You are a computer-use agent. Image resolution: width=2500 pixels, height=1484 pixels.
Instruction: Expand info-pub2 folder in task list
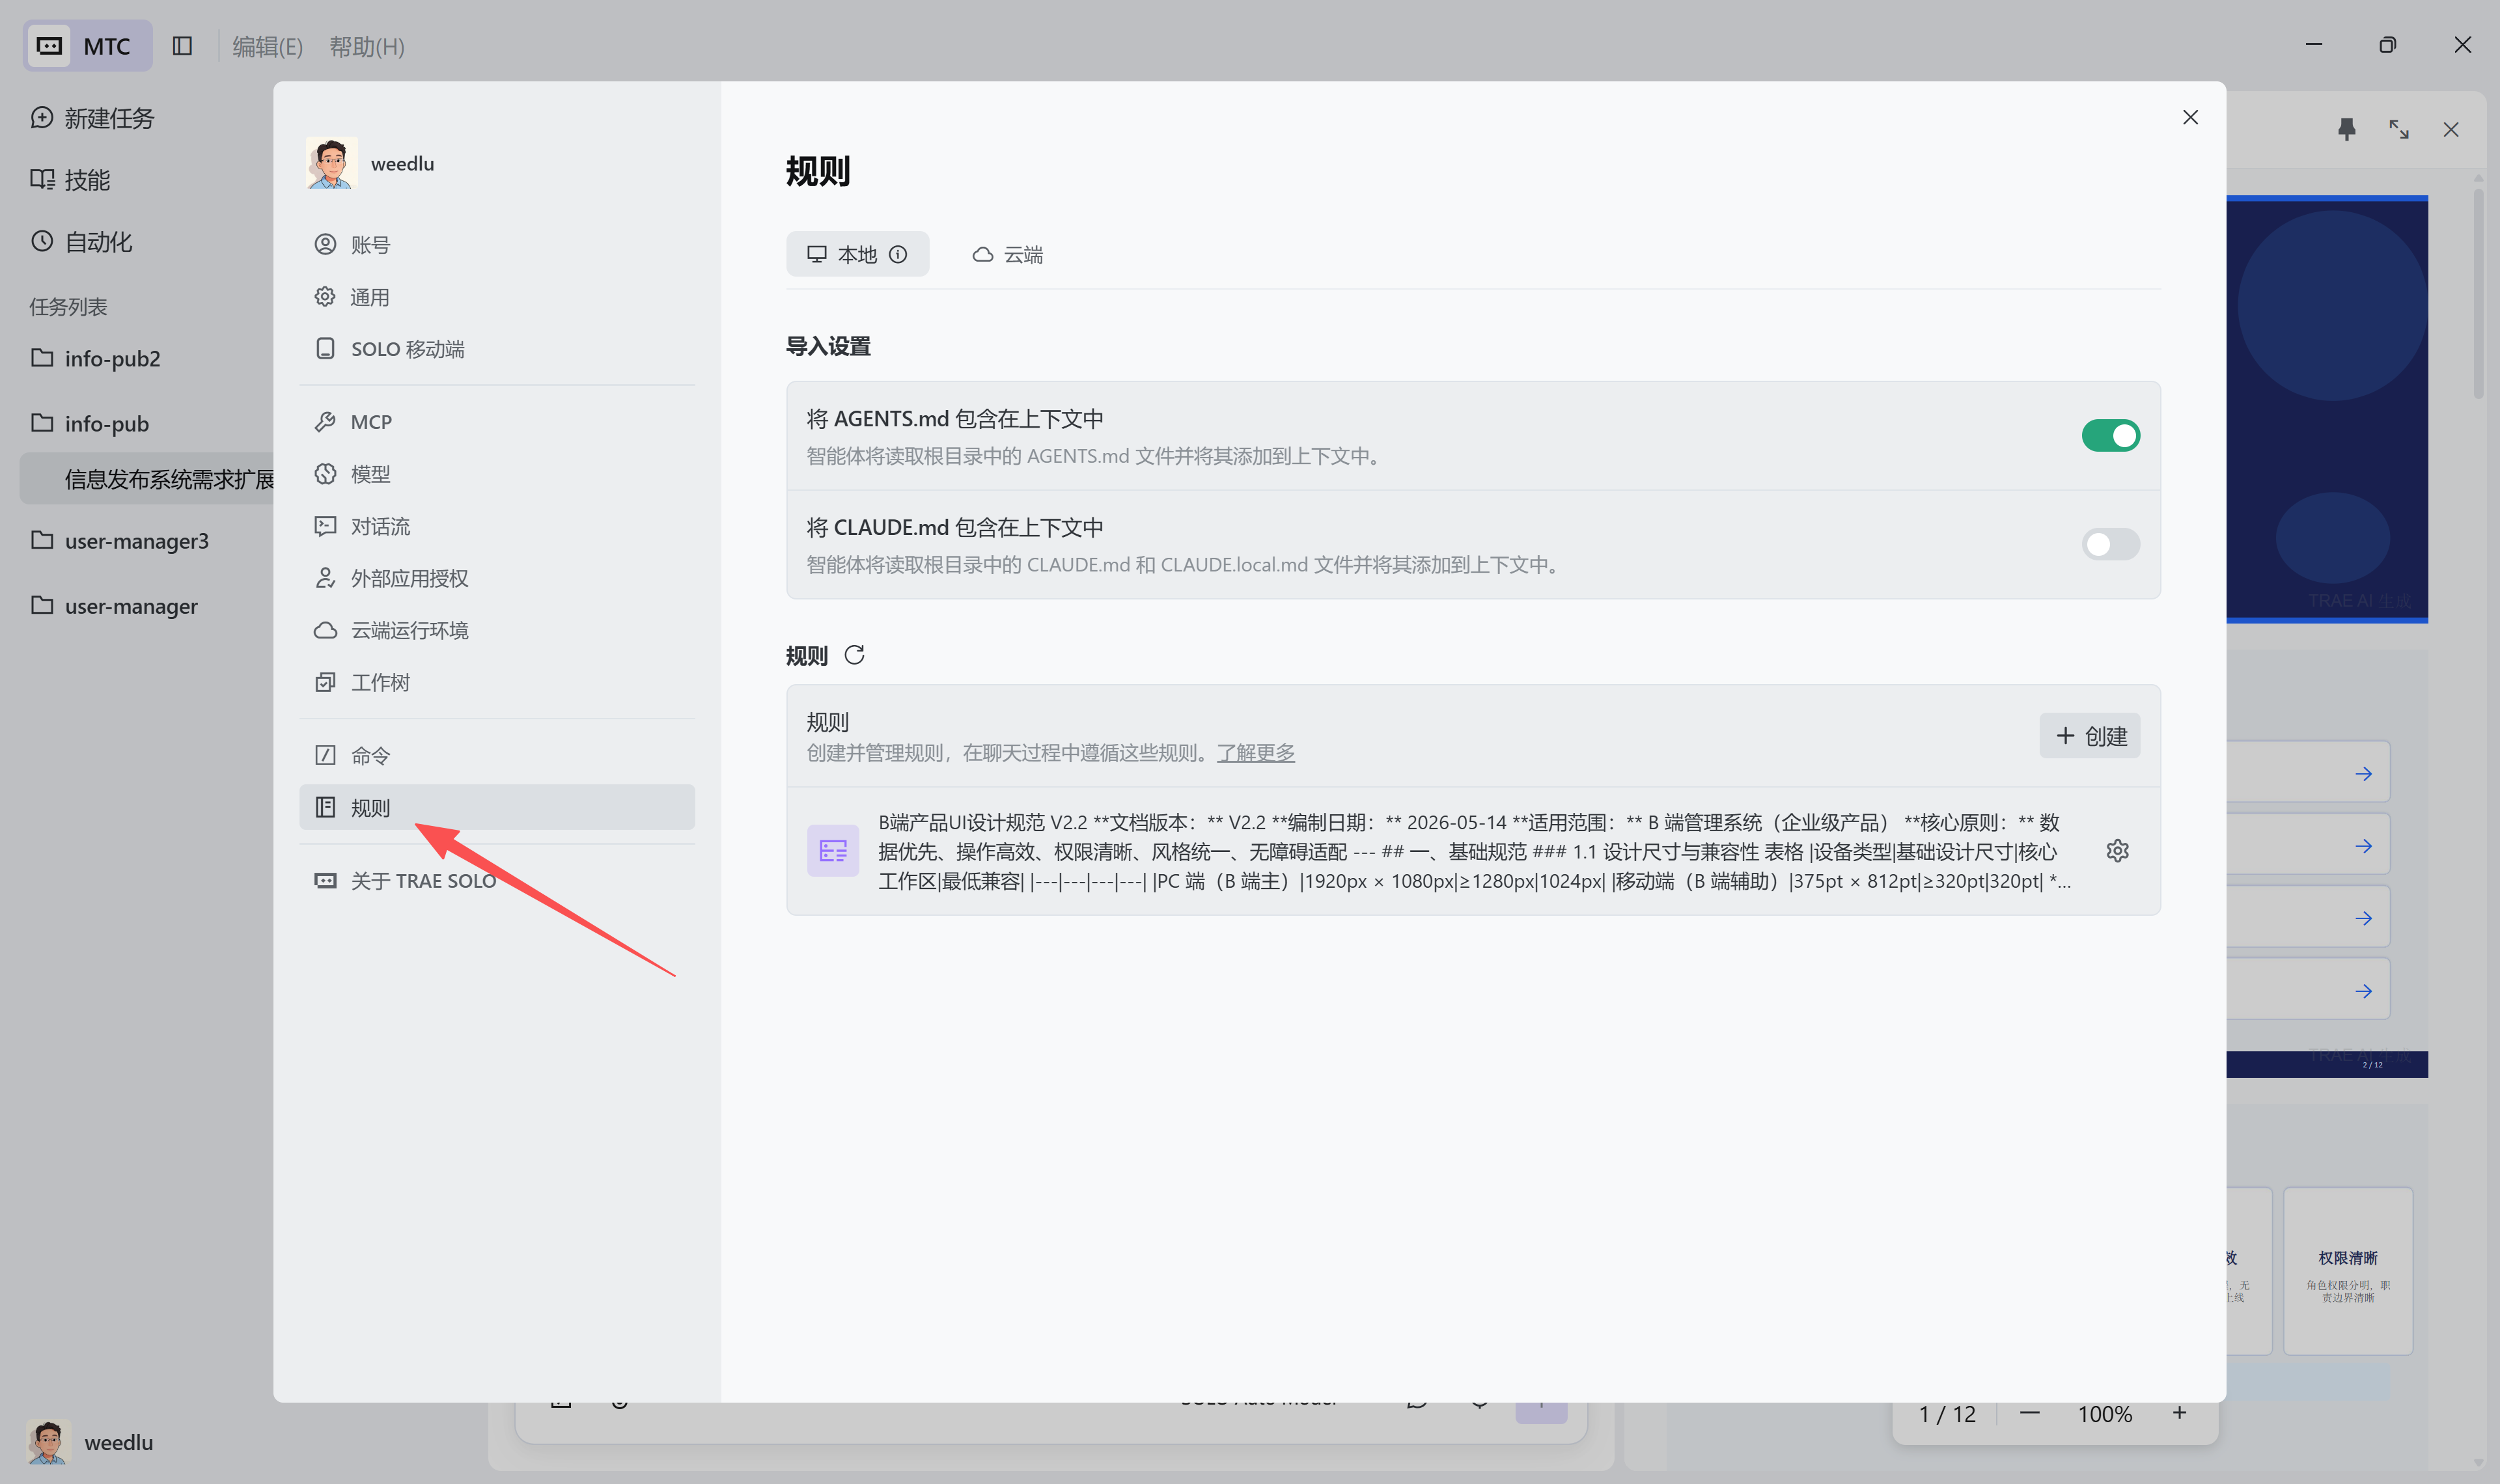point(96,358)
